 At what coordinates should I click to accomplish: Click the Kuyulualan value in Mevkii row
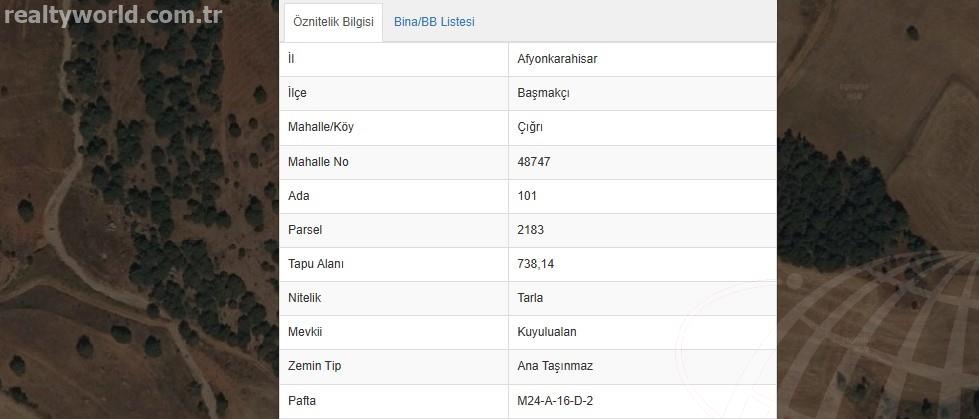click(x=547, y=332)
